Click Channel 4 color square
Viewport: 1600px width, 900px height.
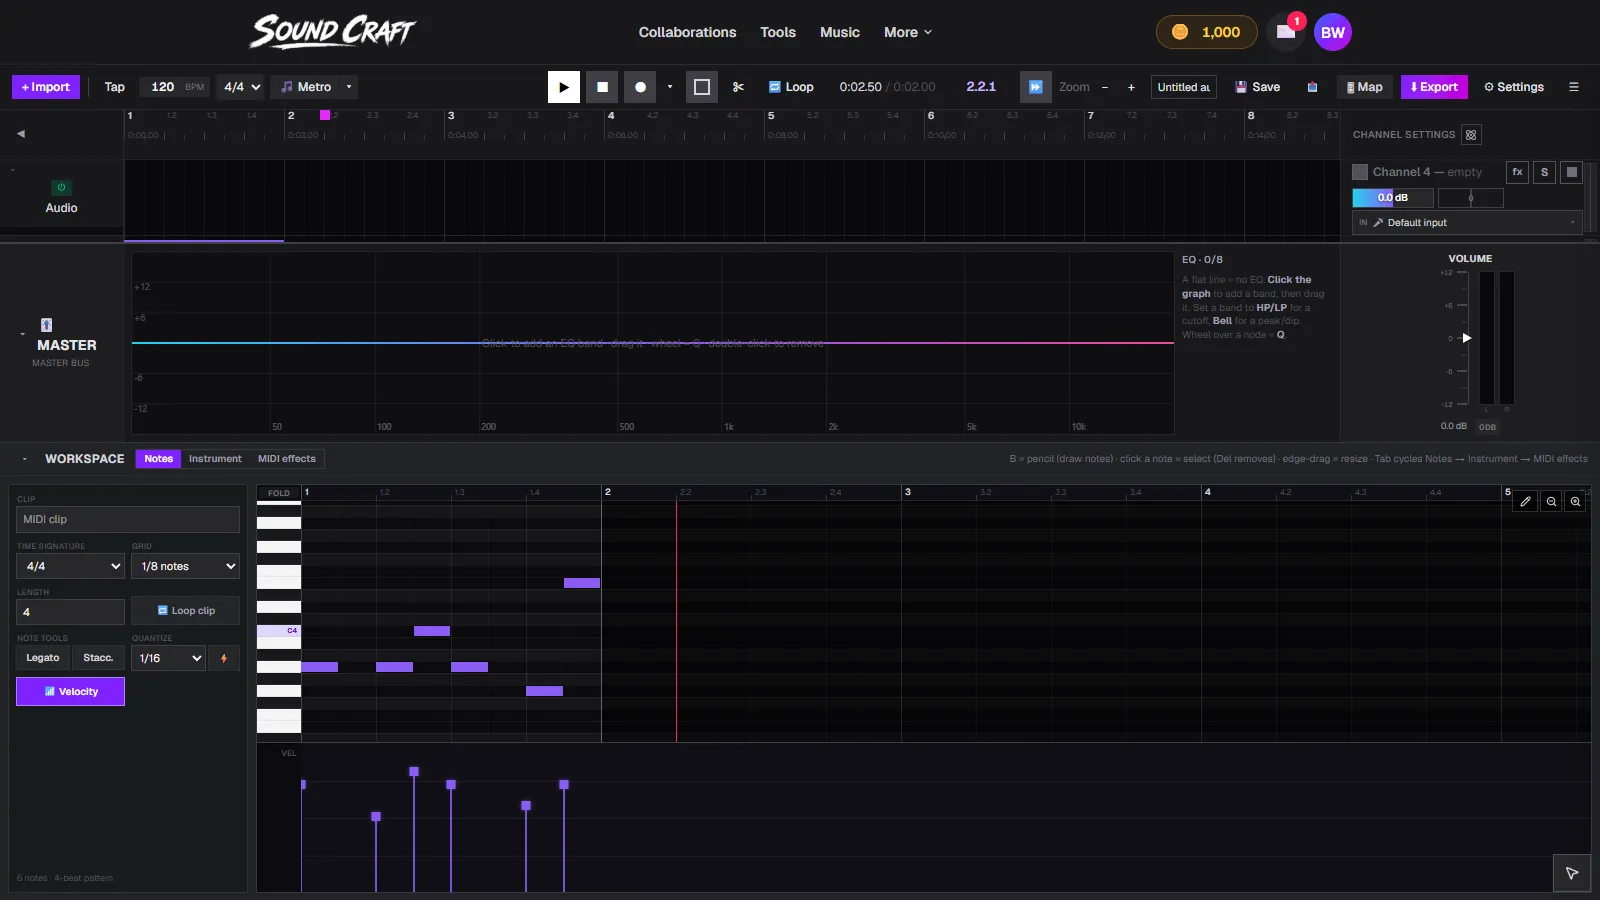tap(1360, 172)
